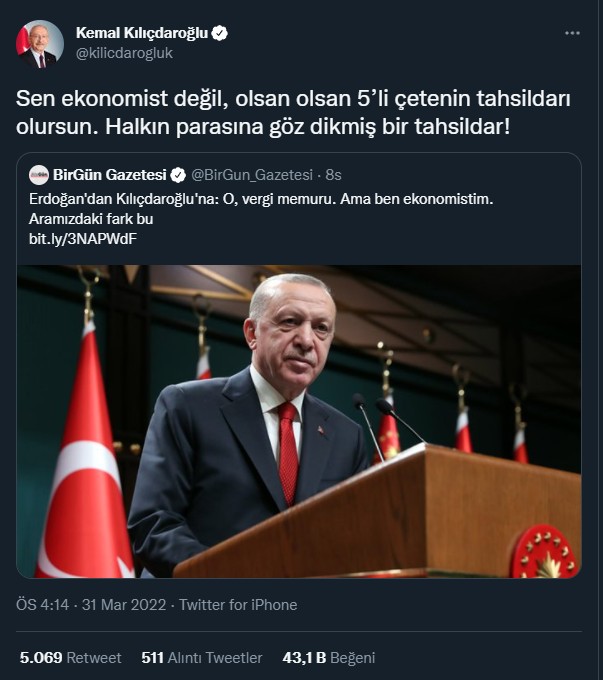Click the BirGün Gazetesi verified badge
603x680 pixels.
click(x=178, y=175)
